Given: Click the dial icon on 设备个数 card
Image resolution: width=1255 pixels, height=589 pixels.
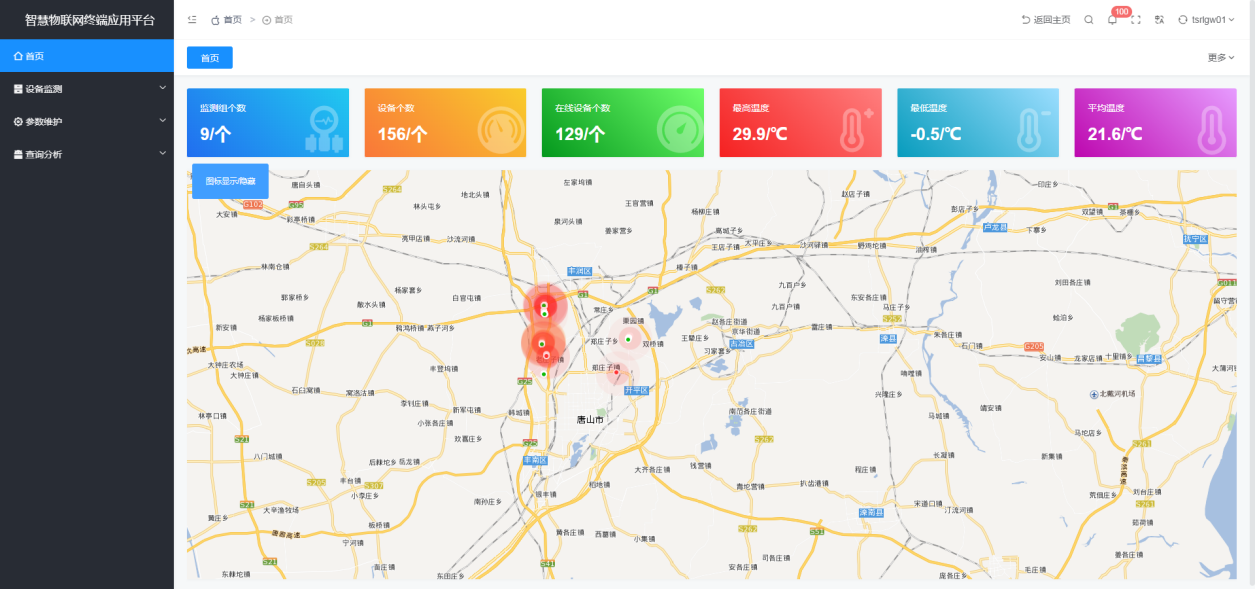Looking at the screenshot, I should [x=500, y=128].
